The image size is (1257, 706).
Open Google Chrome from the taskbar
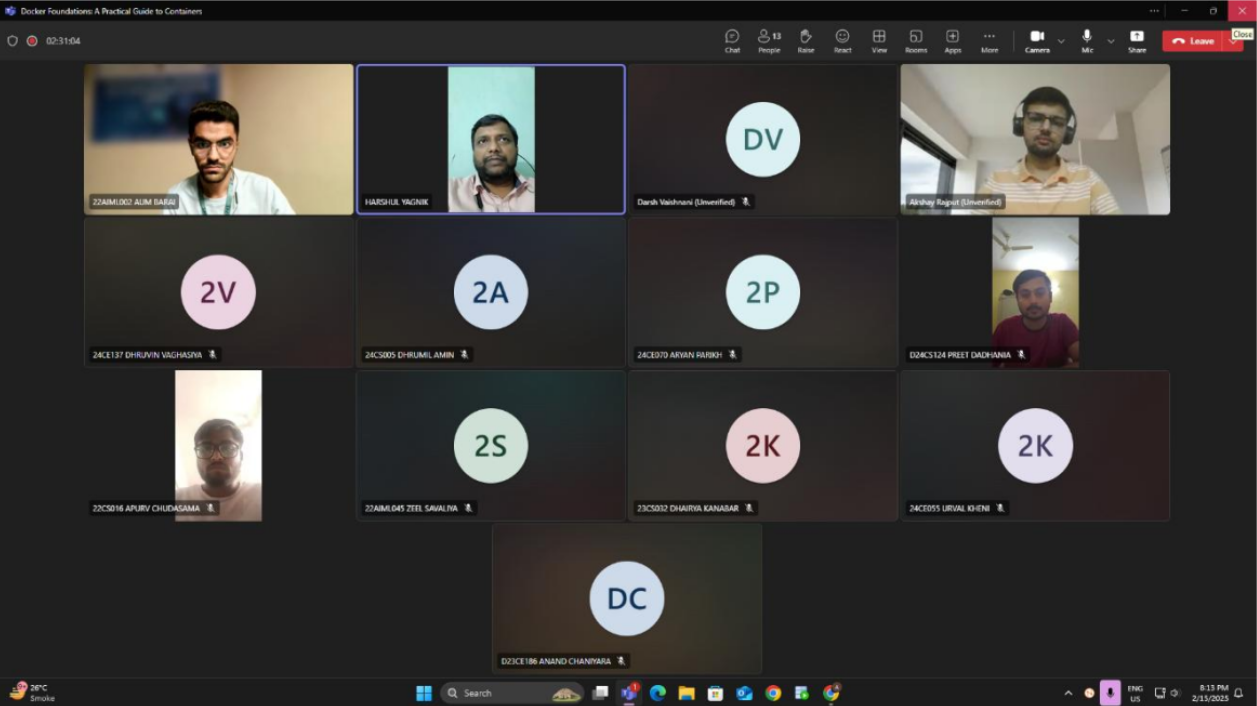tap(773, 693)
